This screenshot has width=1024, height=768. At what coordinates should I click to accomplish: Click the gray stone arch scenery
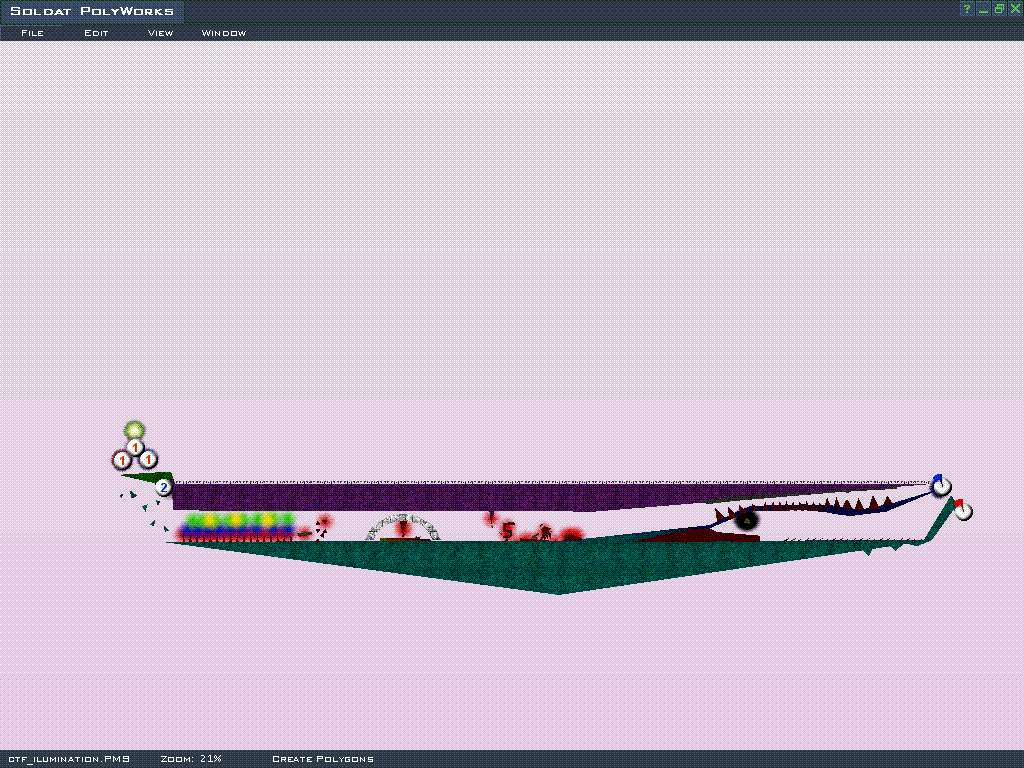tap(403, 527)
